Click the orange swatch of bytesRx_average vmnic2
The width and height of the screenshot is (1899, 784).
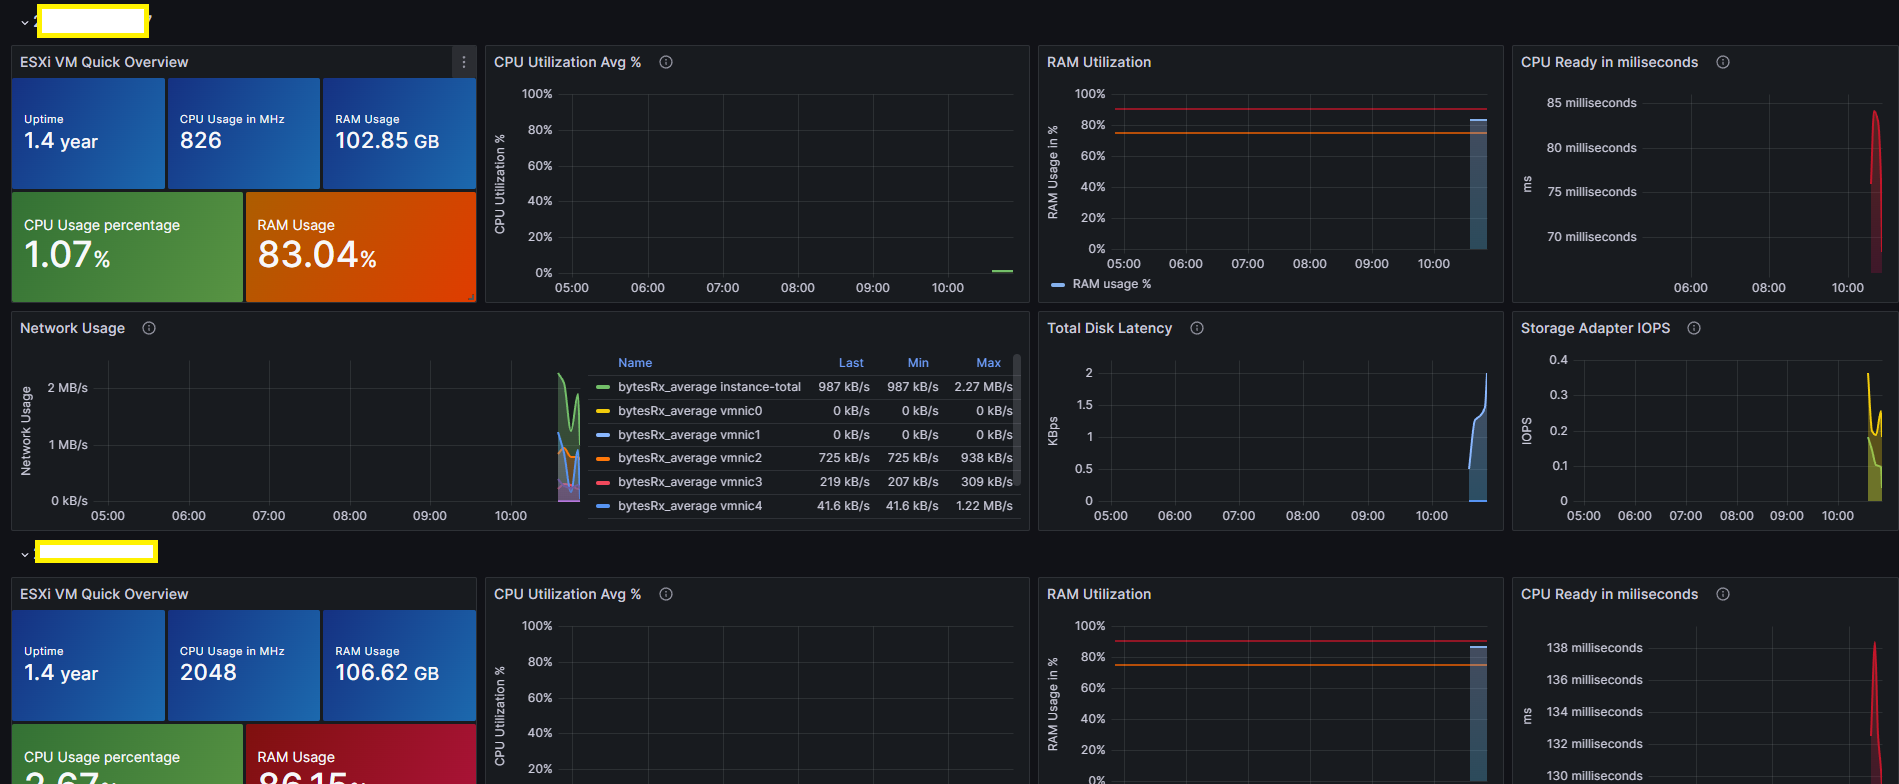[x=603, y=458]
